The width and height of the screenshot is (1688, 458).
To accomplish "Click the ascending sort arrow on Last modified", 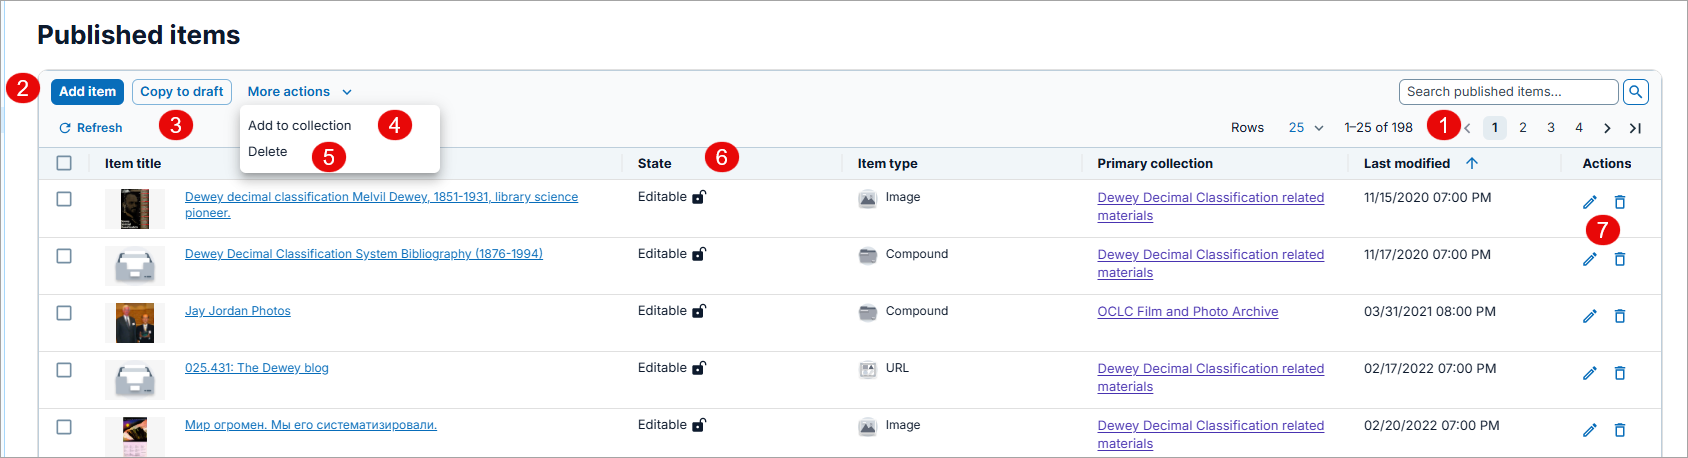I will click(x=1472, y=163).
